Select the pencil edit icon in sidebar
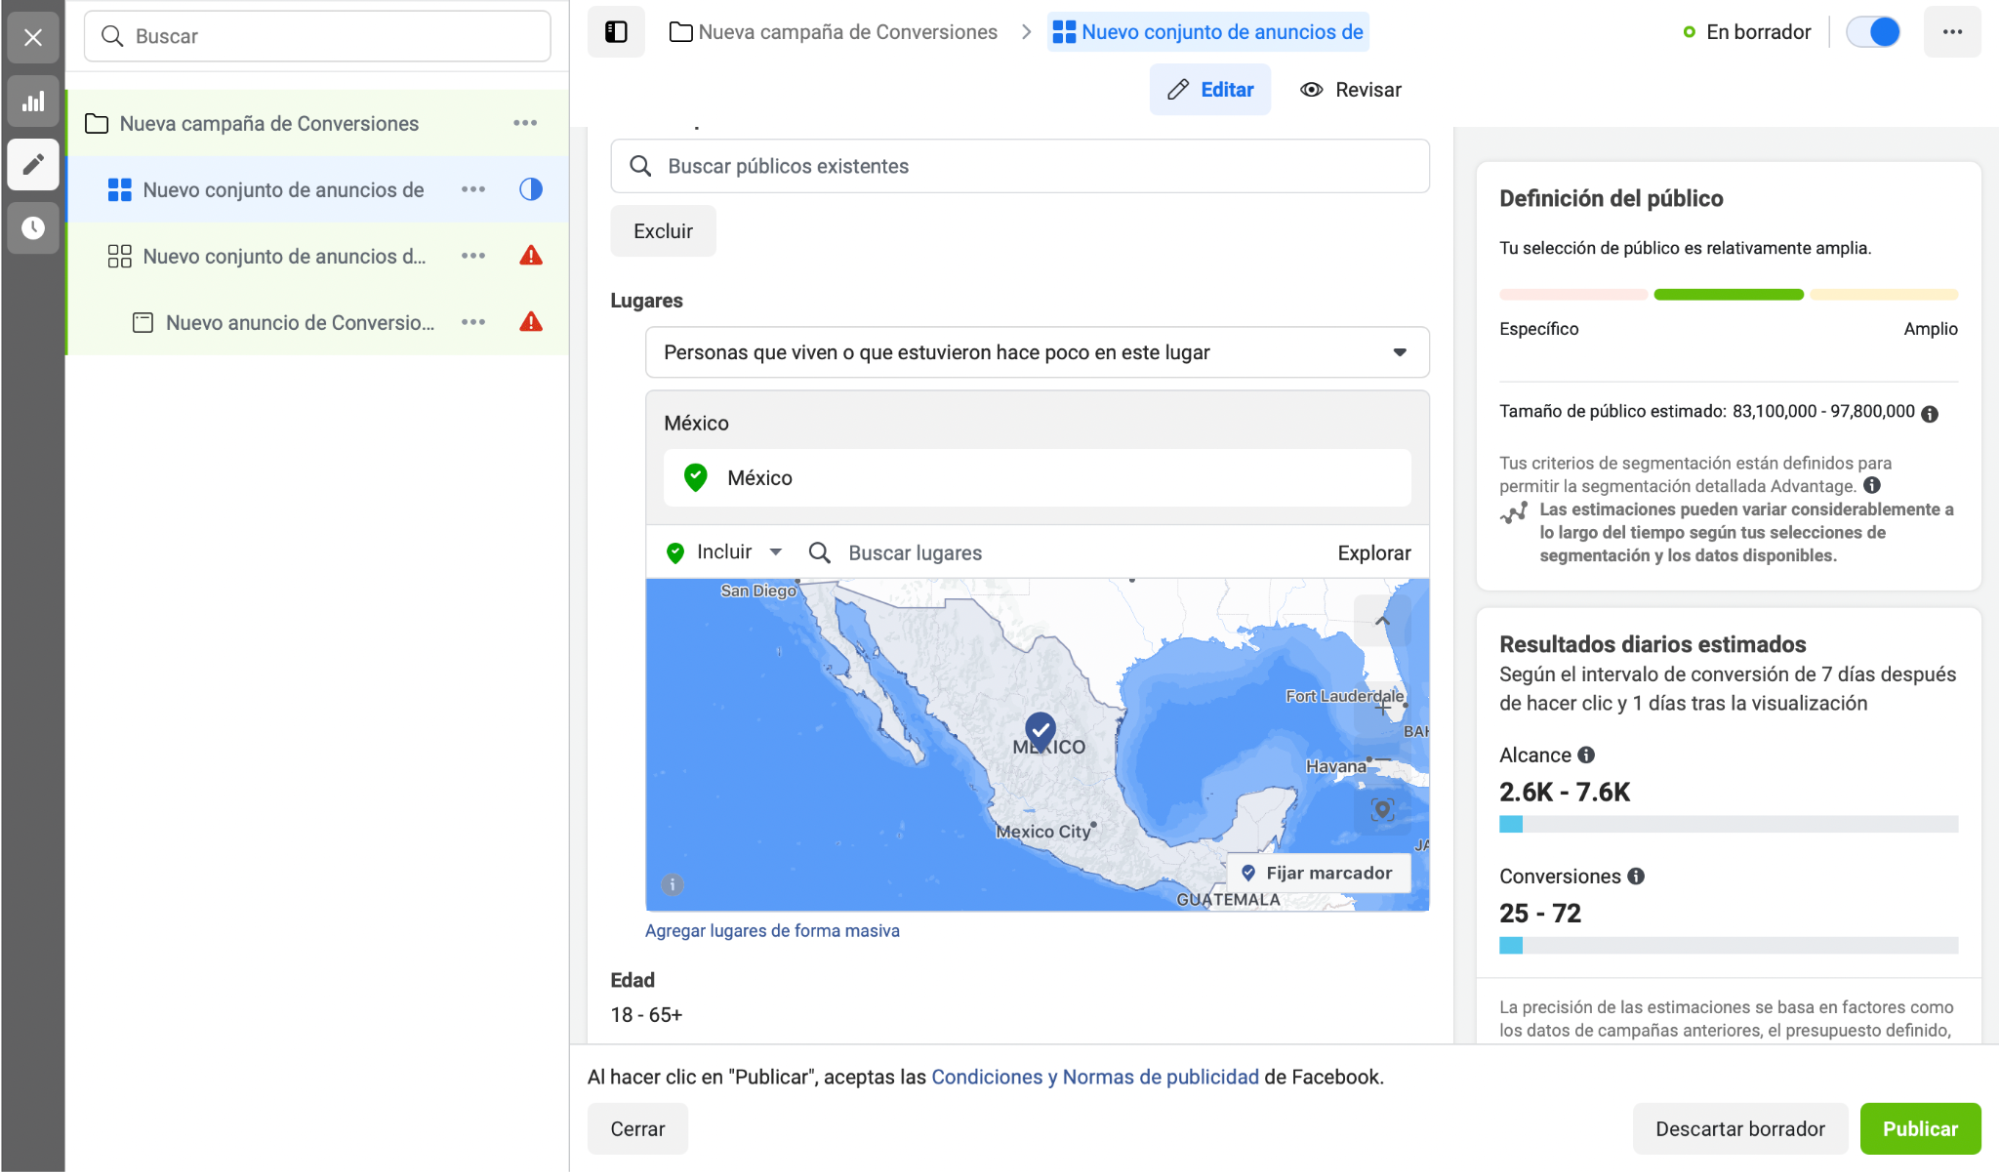 [33, 164]
